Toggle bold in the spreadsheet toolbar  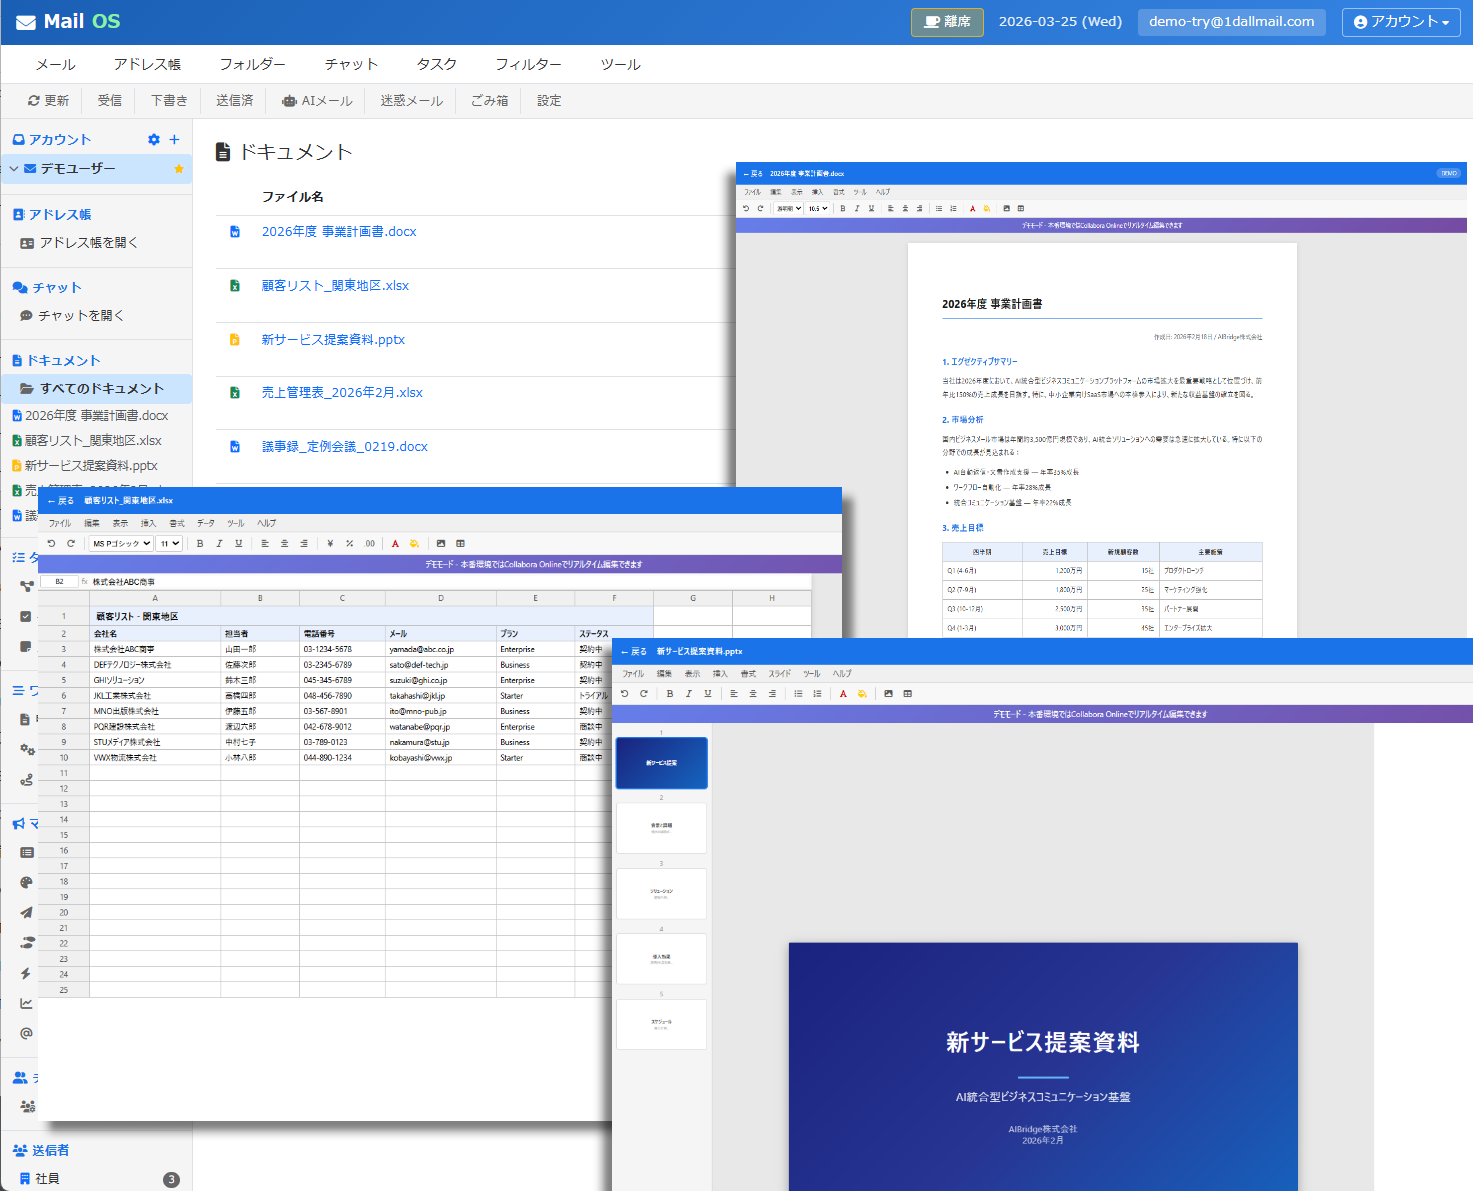[200, 544]
